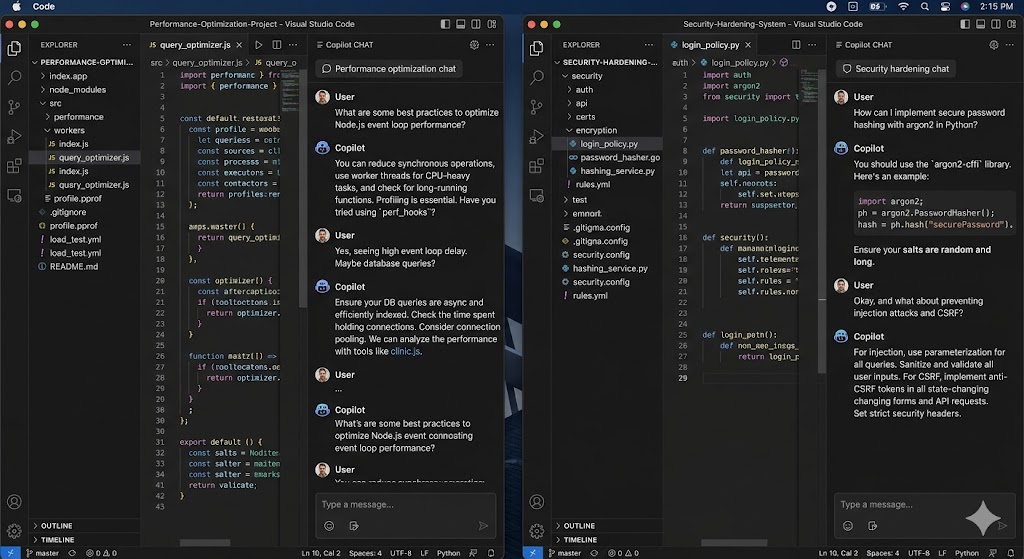This screenshot has height=559, width=1024.
Task: Open Source Control in Security window activity bar
Action: tap(536, 107)
